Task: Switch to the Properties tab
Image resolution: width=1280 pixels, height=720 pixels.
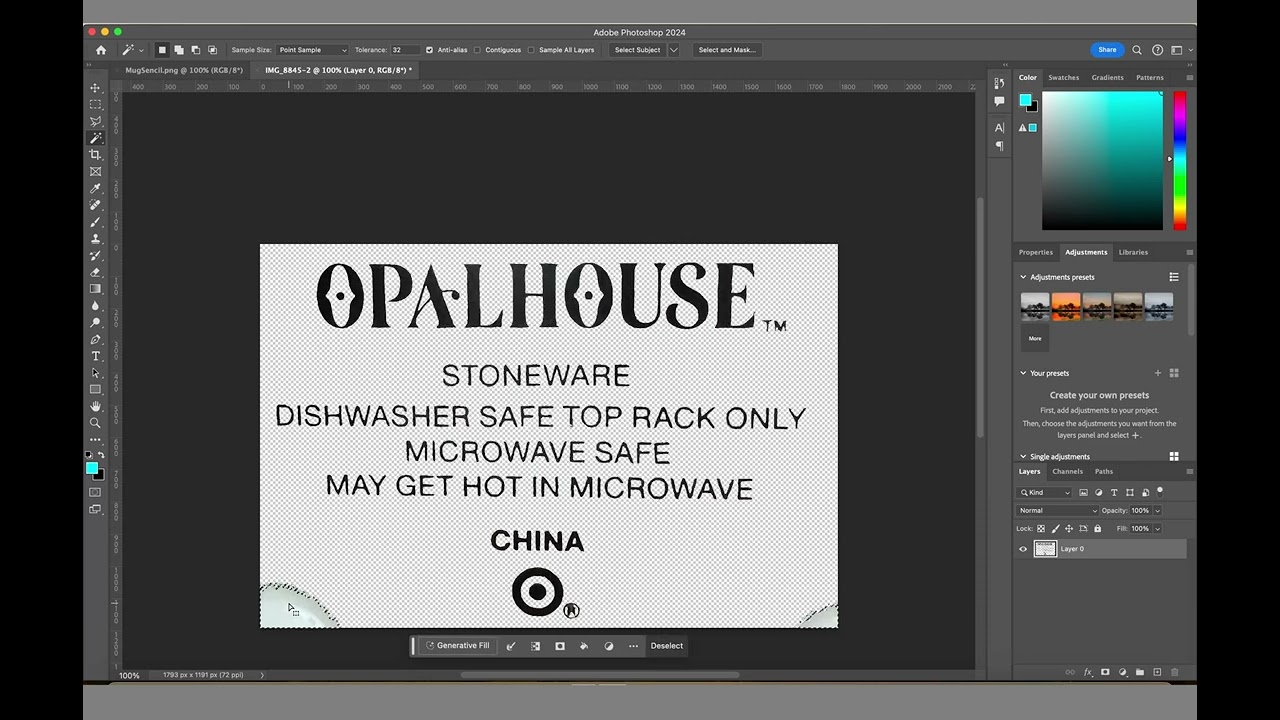Action: coord(1036,252)
